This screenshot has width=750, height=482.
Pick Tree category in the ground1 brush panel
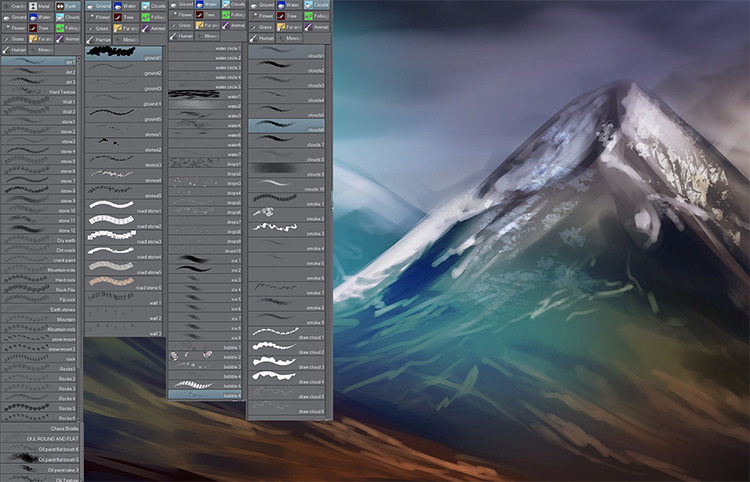tap(125, 17)
